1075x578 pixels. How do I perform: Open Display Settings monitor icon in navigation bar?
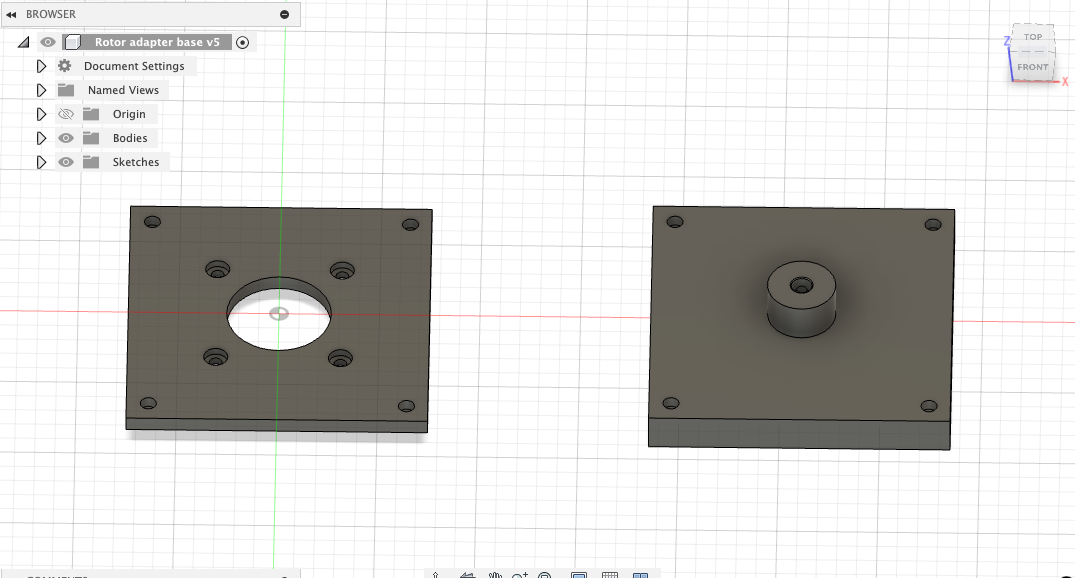pos(579,575)
